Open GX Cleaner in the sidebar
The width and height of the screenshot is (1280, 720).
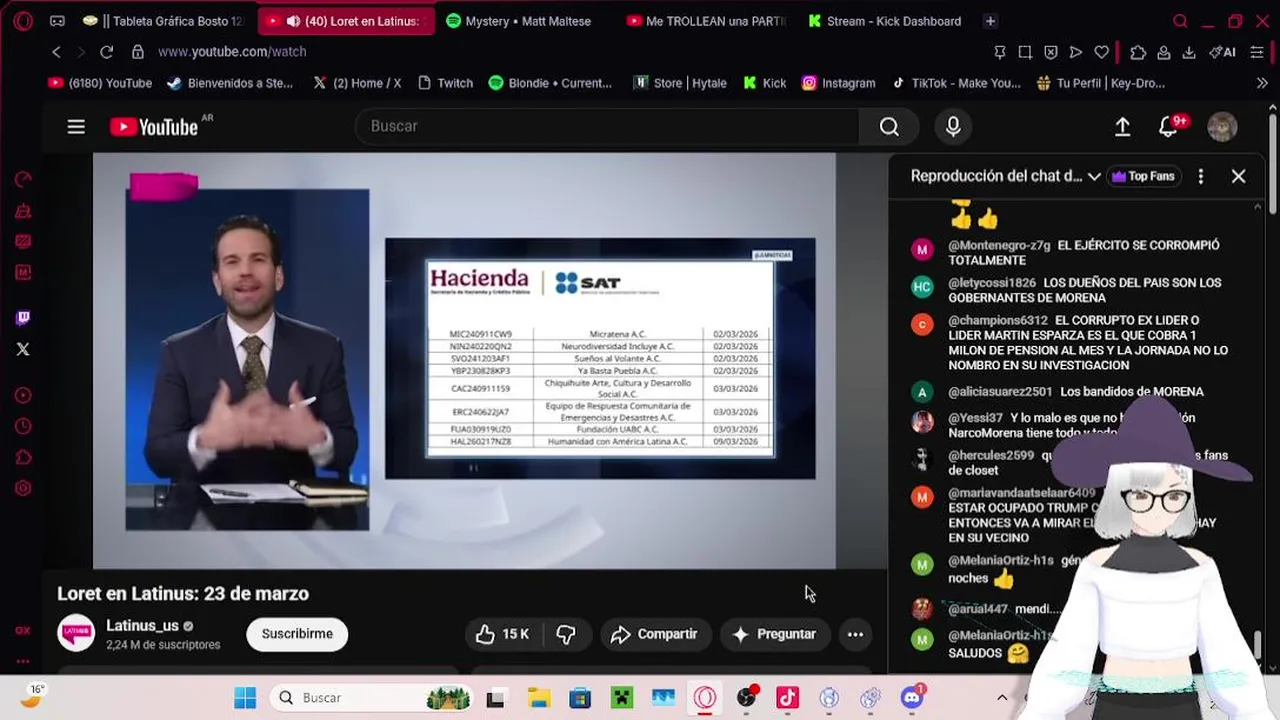click(23, 211)
